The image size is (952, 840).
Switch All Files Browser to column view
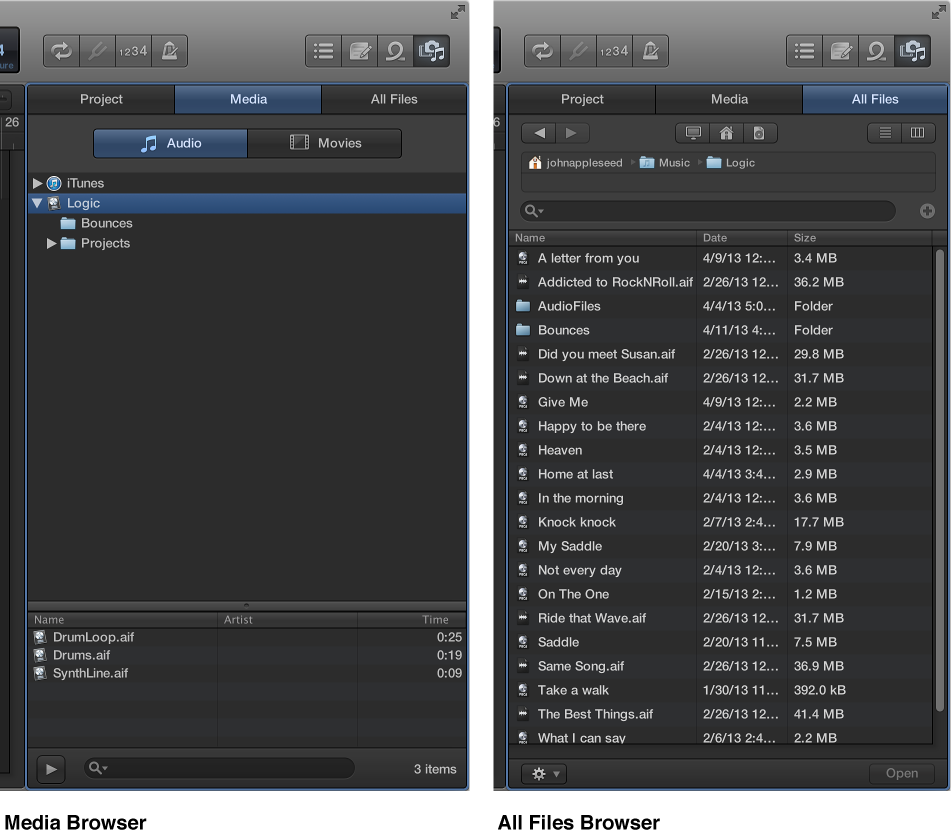click(918, 132)
